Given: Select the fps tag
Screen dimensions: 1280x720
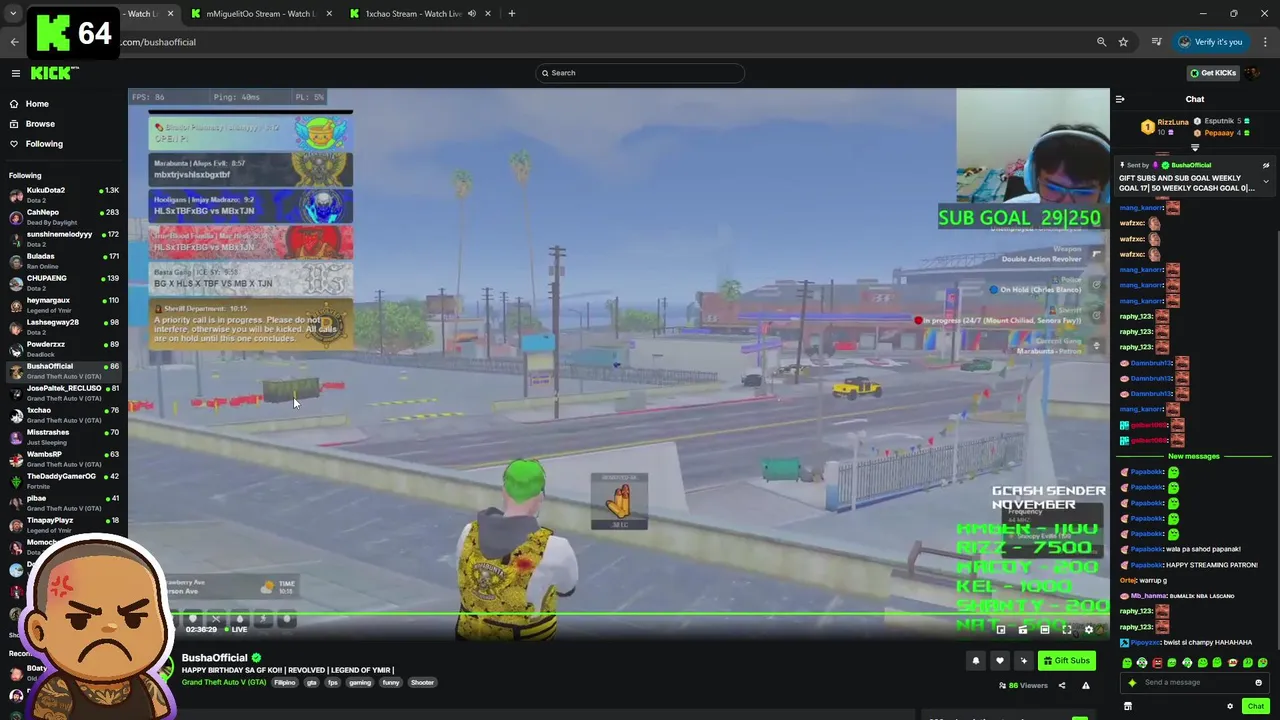Looking at the screenshot, I should click(333, 683).
